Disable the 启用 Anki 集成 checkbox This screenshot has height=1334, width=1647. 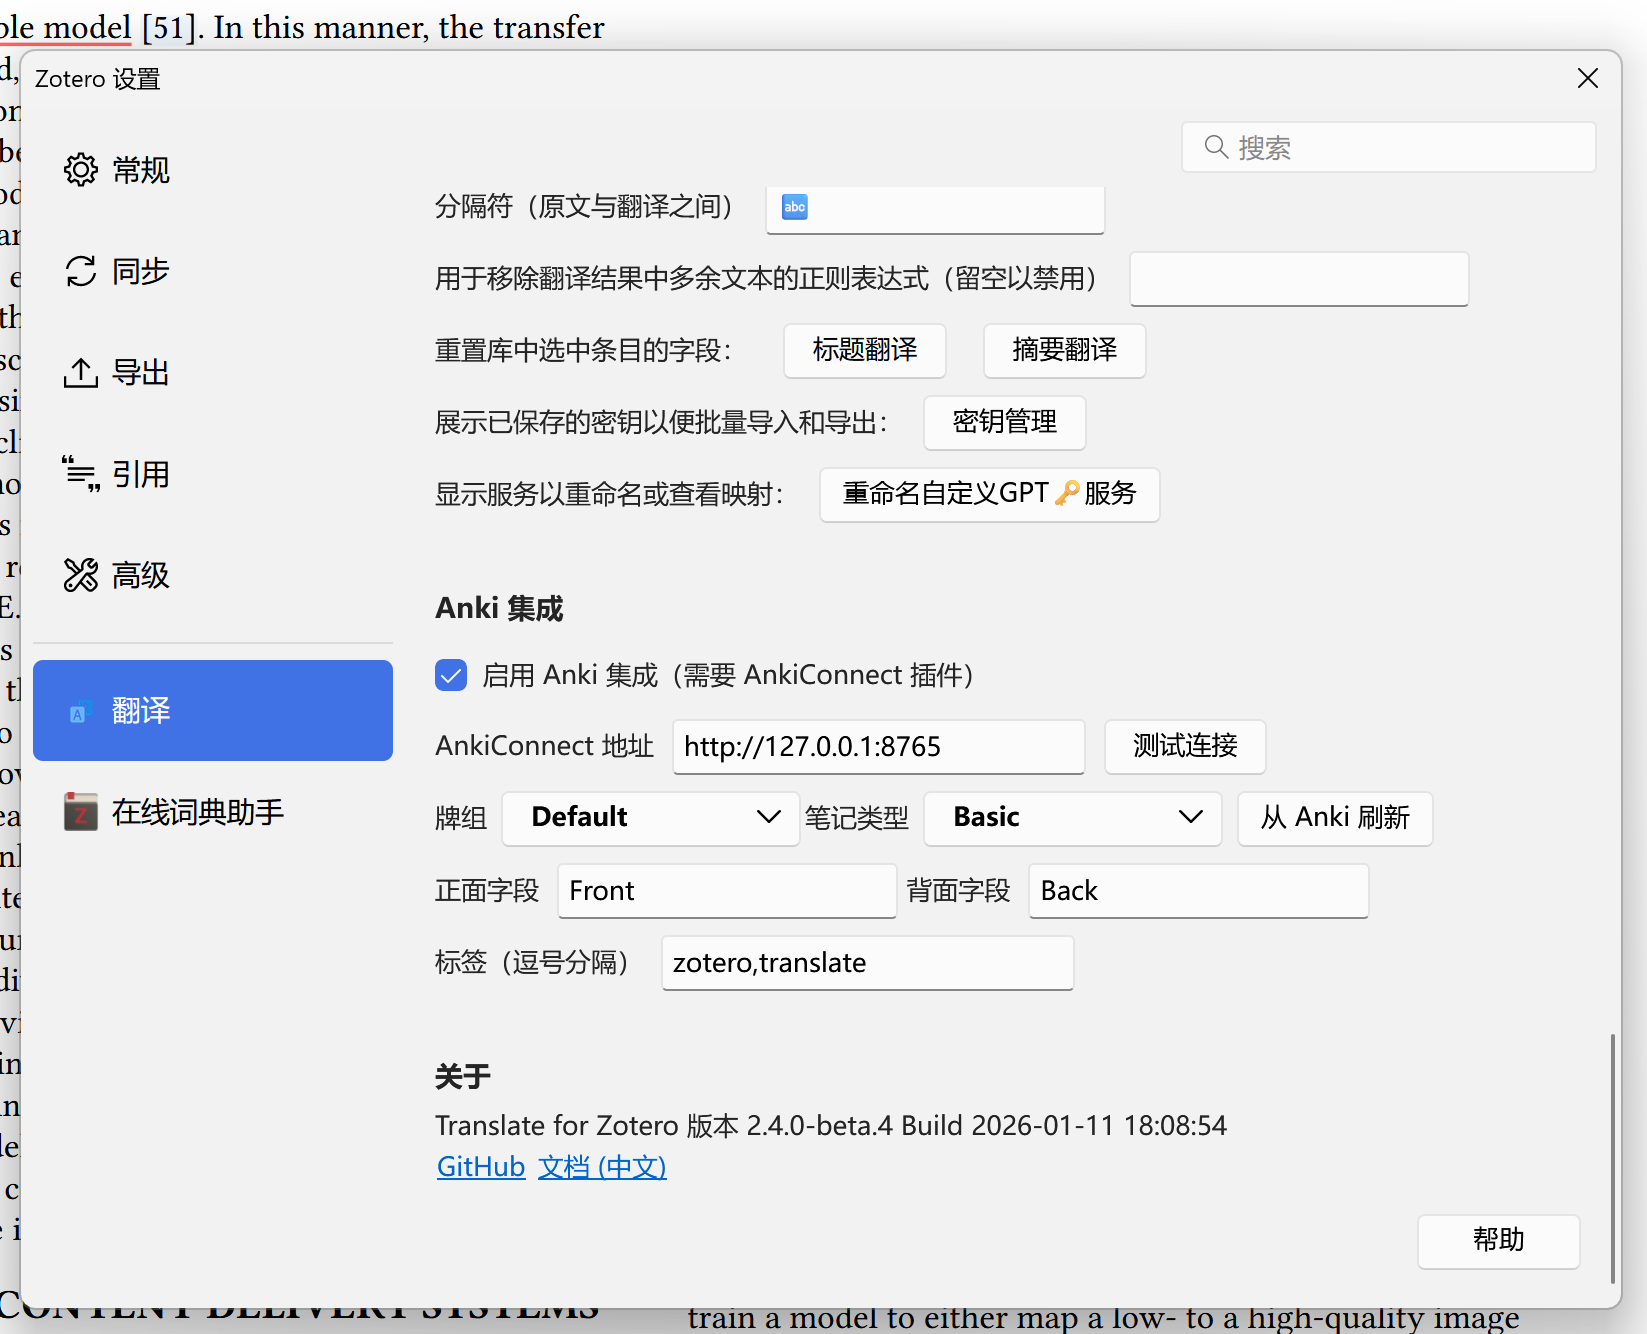(x=451, y=675)
